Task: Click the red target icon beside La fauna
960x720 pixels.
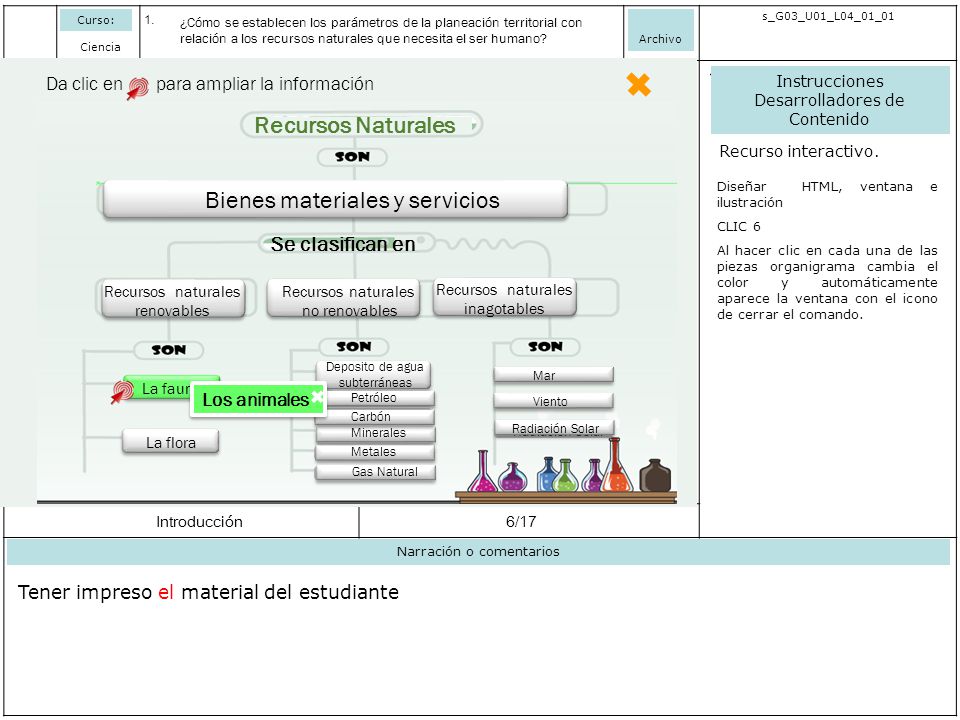Action: click(122, 391)
